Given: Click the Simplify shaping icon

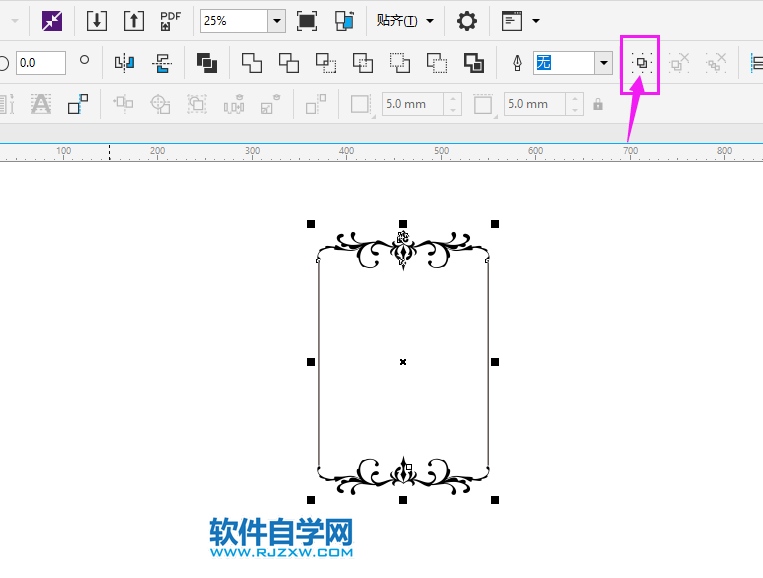Looking at the screenshot, I should coord(363,63).
